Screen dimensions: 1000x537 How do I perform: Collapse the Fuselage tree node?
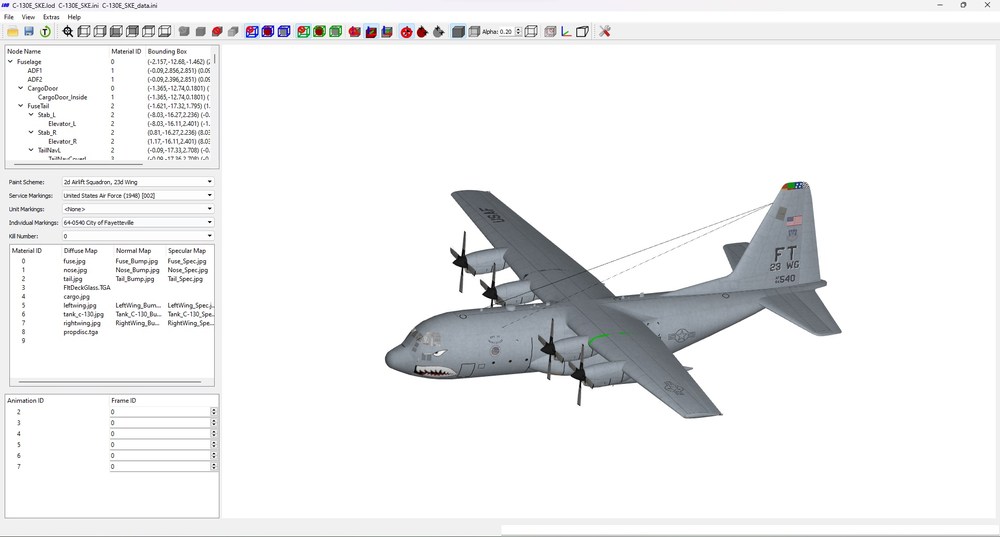pyautogui.click(x=10, y=62)
